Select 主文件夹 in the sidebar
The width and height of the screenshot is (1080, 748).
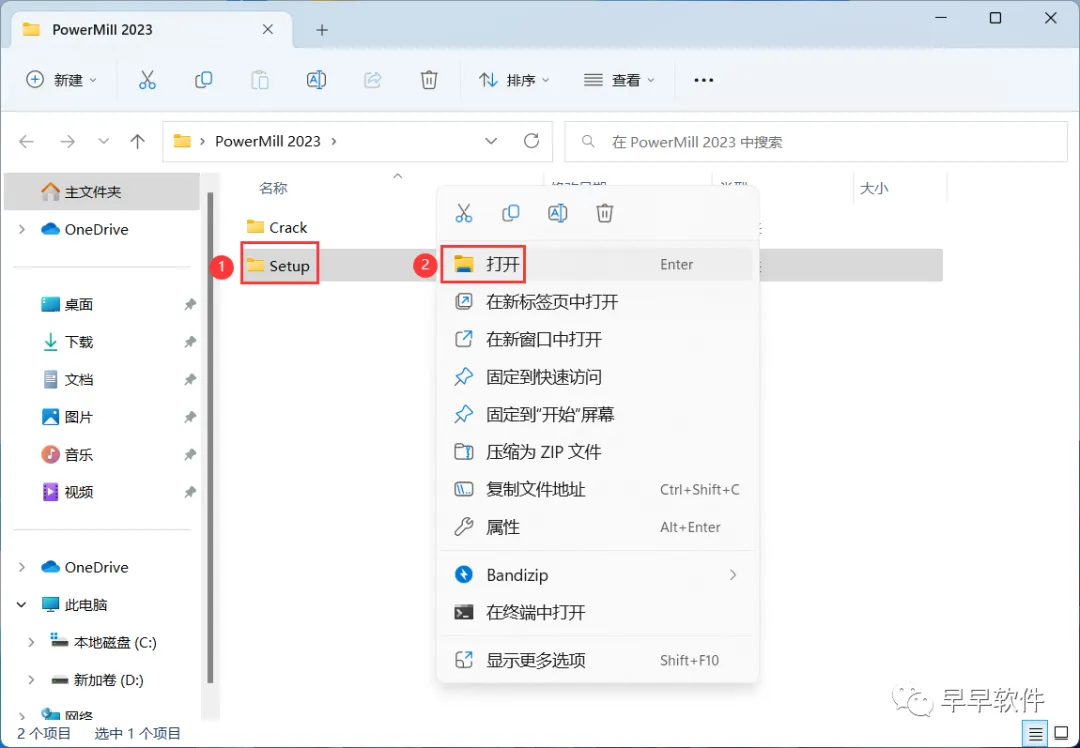tap(102, 191)
